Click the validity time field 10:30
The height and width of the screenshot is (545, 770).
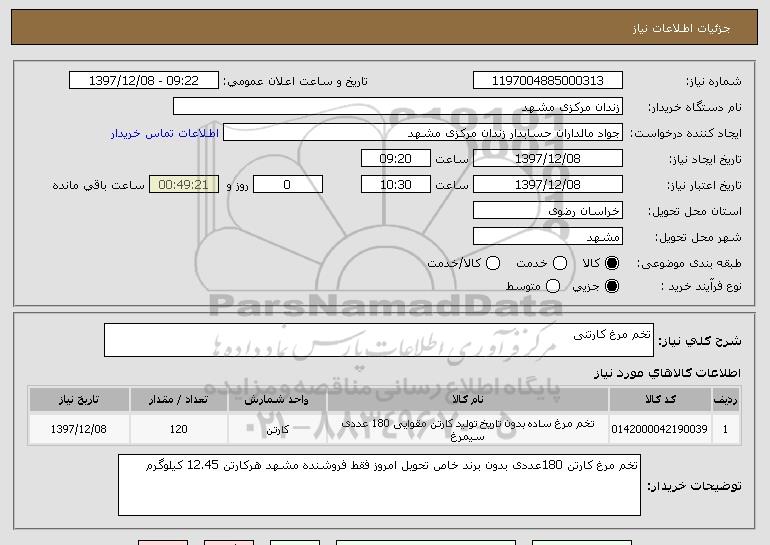tap(396, 185)
